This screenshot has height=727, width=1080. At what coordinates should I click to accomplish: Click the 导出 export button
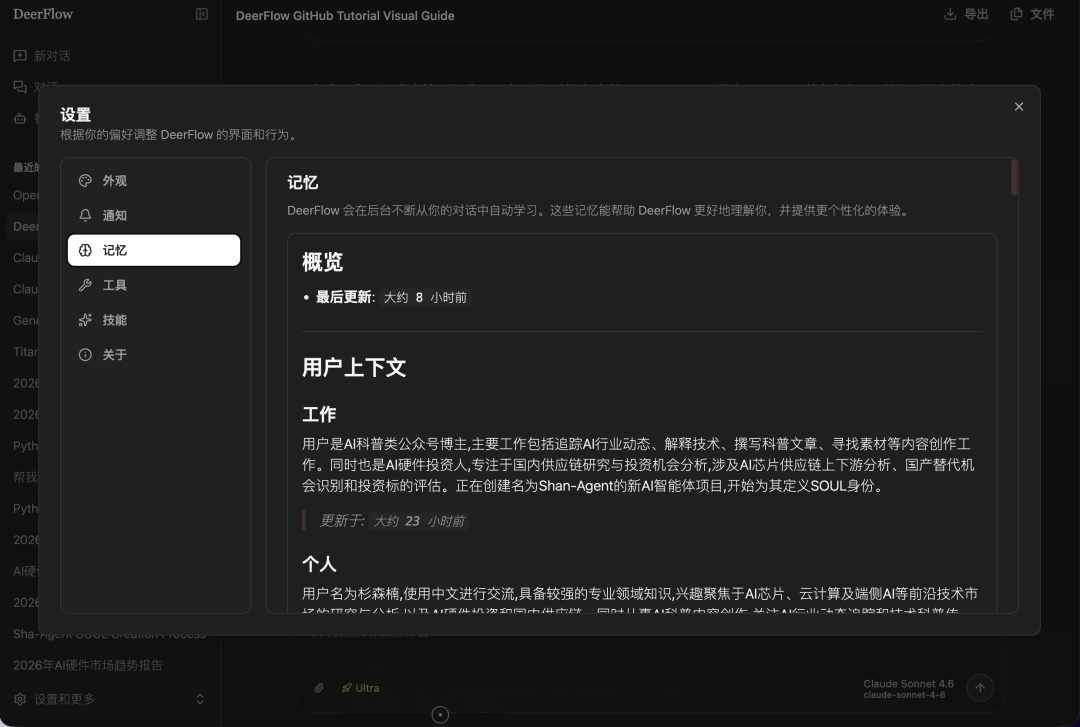tap(964, 14)
